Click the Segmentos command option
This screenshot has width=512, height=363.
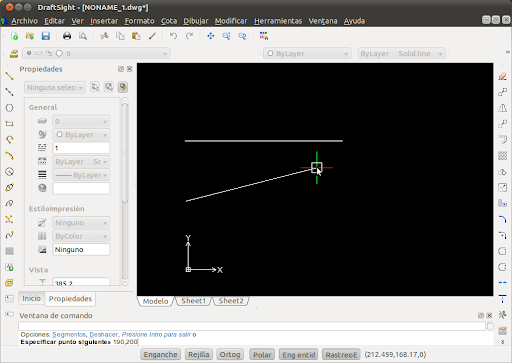(69, 334)
